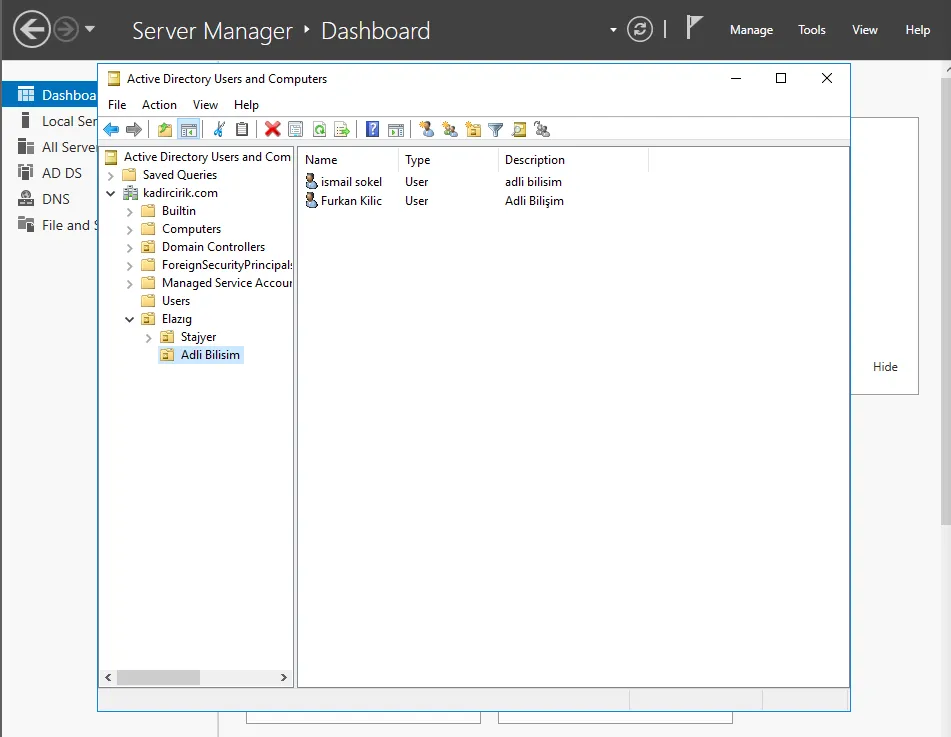Open navigation history dropdown arrow
Viewport: 951px width, 737px height.
90,28
